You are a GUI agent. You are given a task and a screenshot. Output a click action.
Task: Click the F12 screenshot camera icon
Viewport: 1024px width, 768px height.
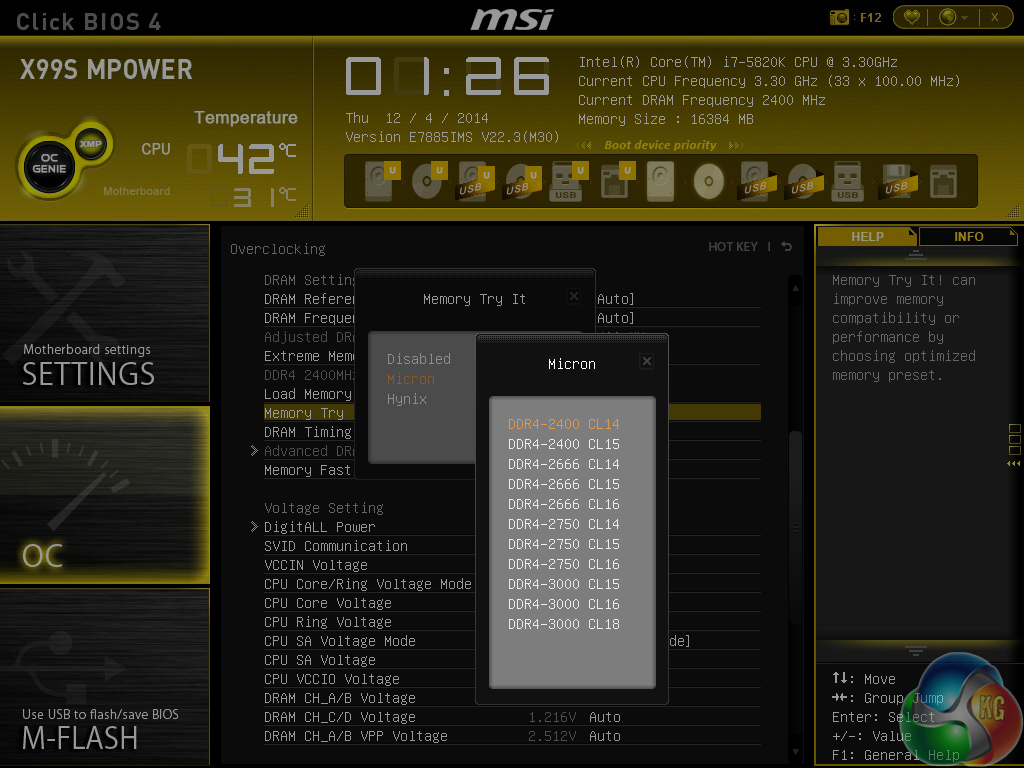coord(839,17)
